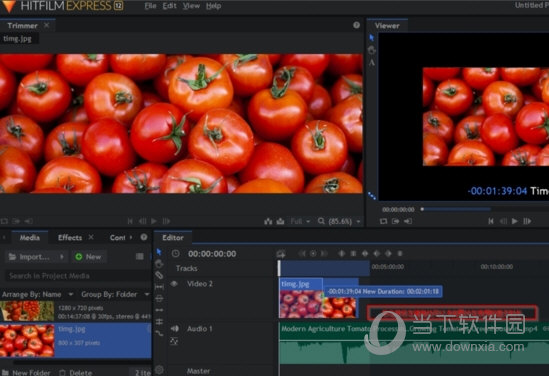Select the timeline slip tool
Image resolution: width=549 pixels, height=376 pixels.
tap(159, 287)
